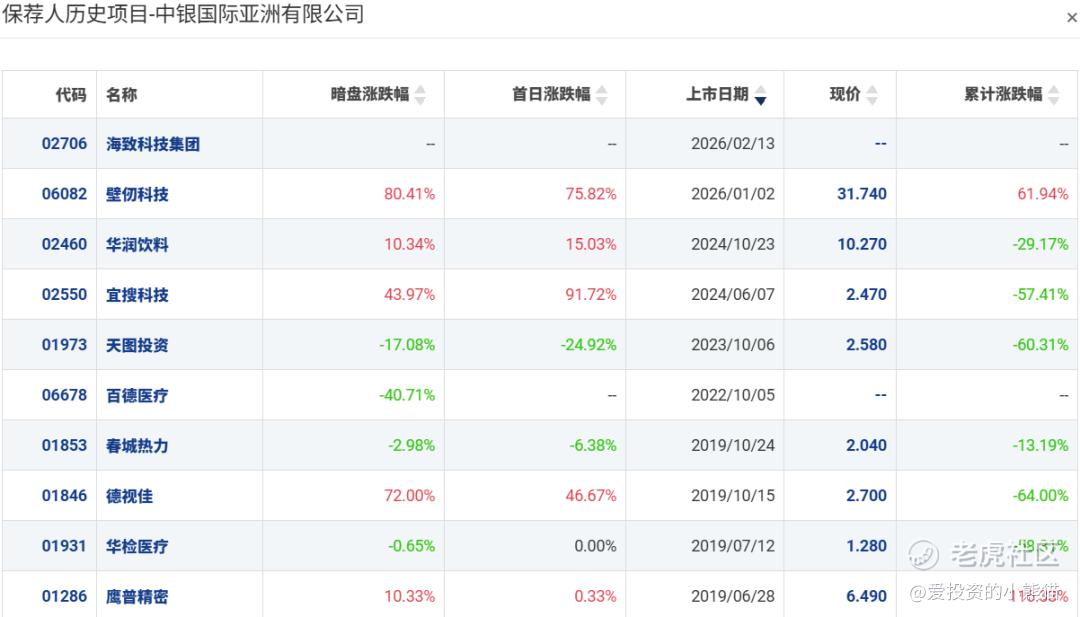Open stock code 02706

[64, 144]
